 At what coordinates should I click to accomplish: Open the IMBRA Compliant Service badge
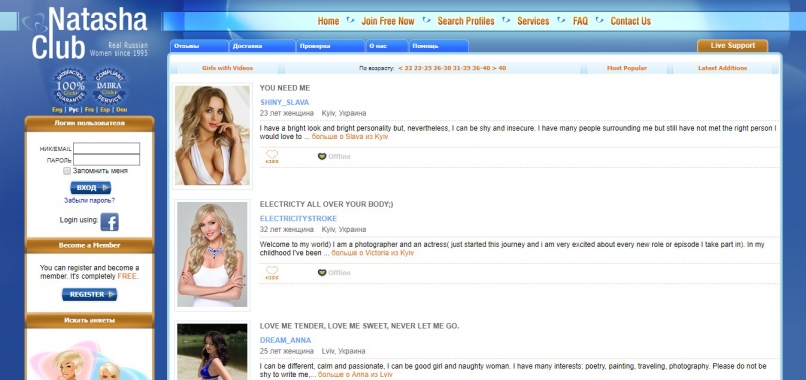(109, 86)
